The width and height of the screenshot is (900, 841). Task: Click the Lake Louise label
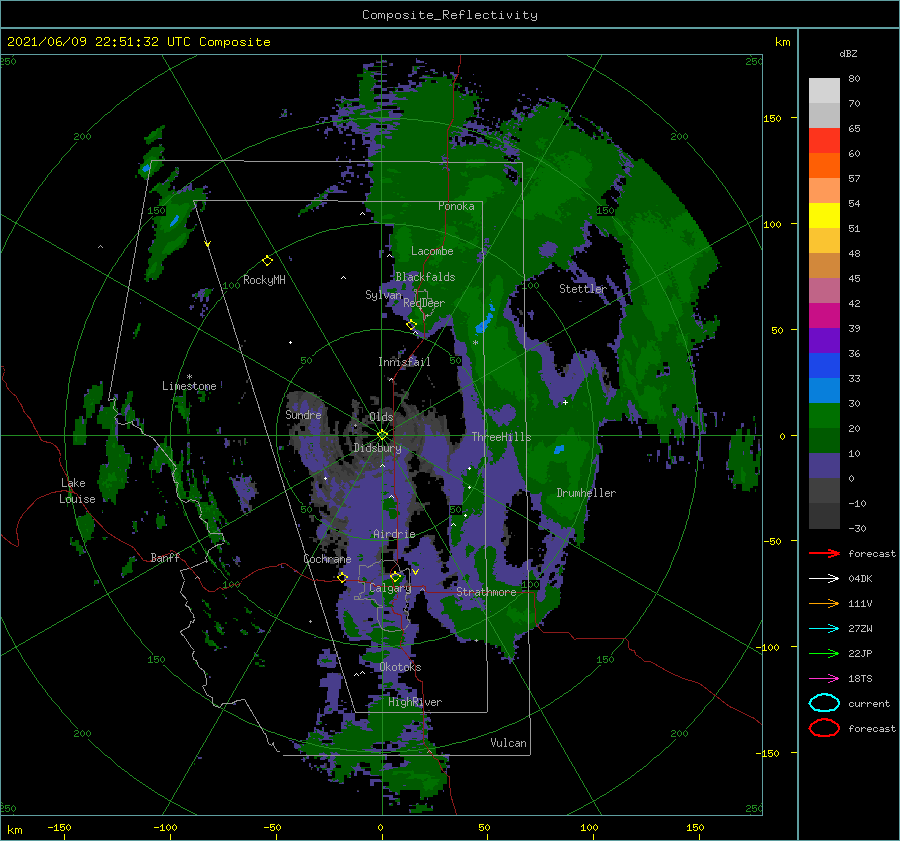point(78,491)
